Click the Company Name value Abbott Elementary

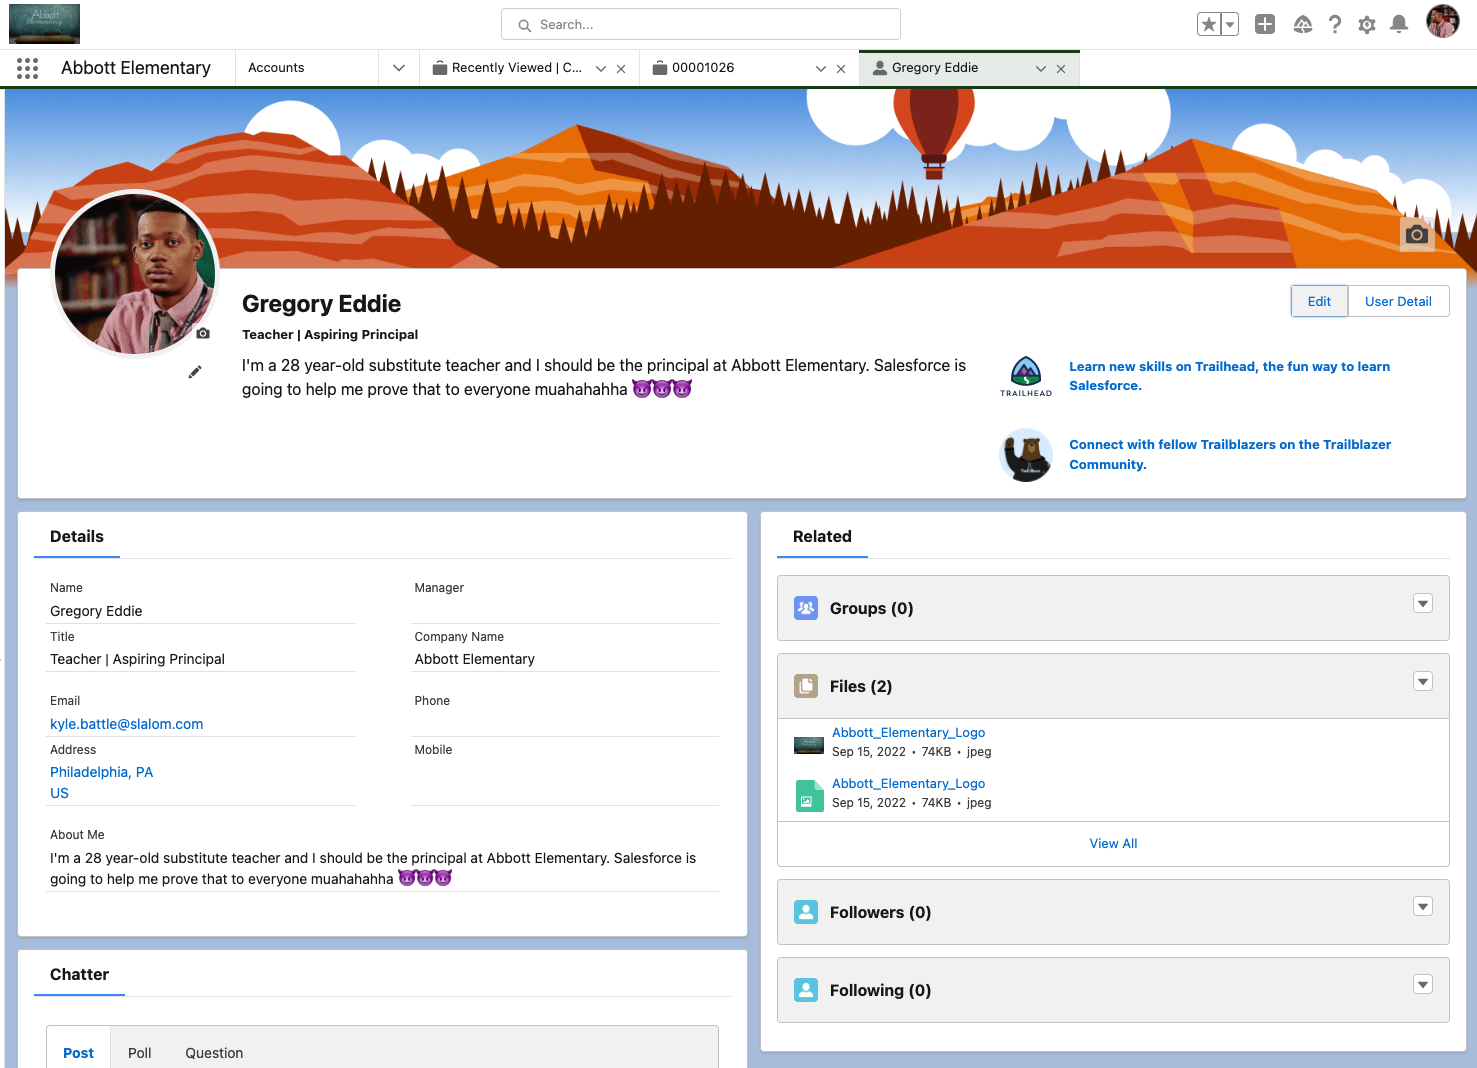pos(475,659)
